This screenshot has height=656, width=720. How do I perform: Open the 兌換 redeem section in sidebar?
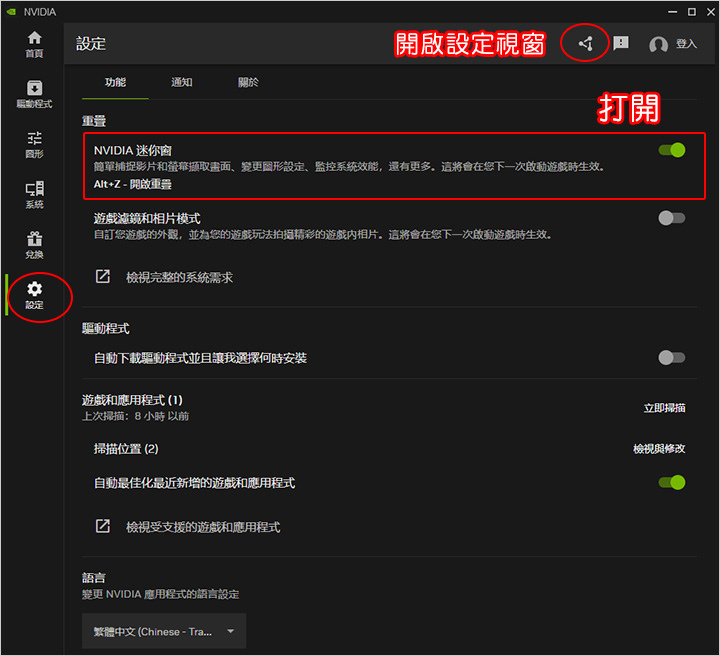(x=34, y=245)
